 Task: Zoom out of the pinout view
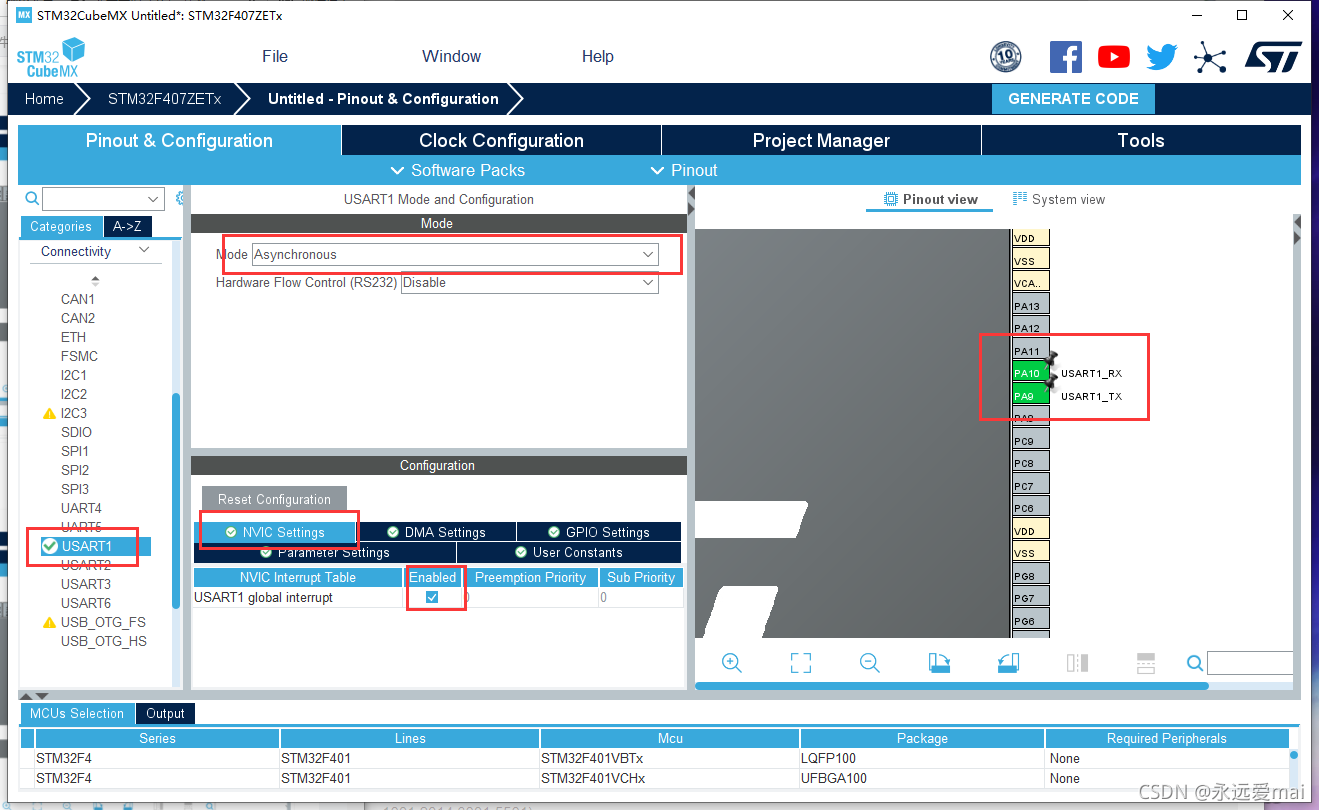pyautogui.click(x=870, y=662)
